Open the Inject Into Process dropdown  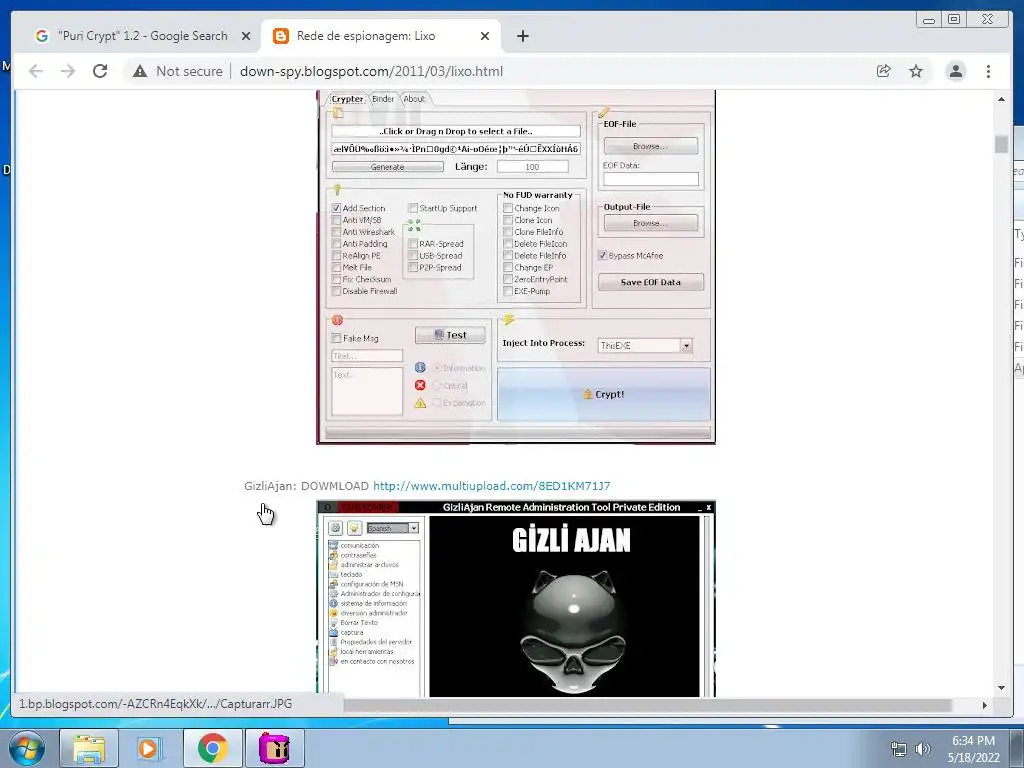pyautogui.click(x=686, y=345)
